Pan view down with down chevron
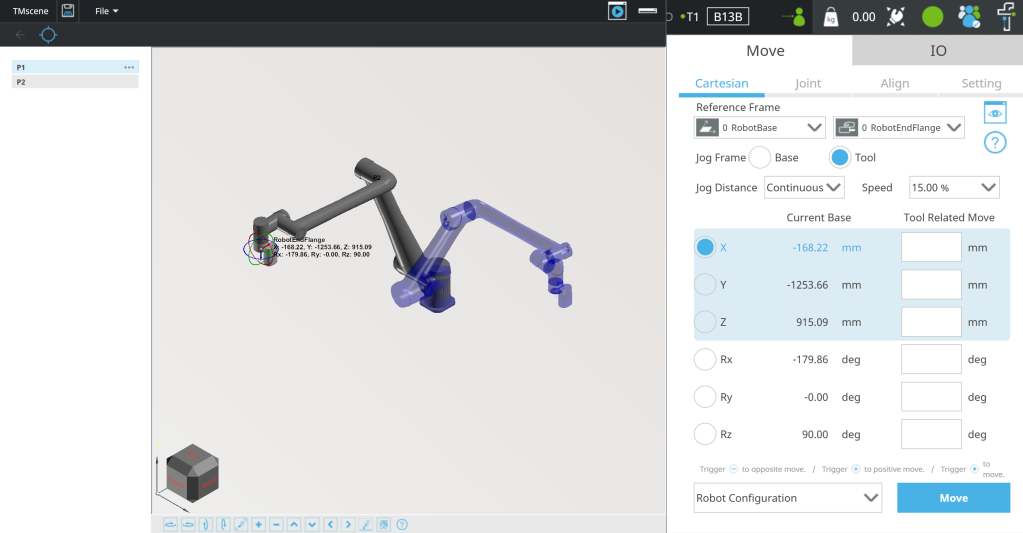Screen dimensions: 1023x533 pyautogui.click(x=313, y=525)
